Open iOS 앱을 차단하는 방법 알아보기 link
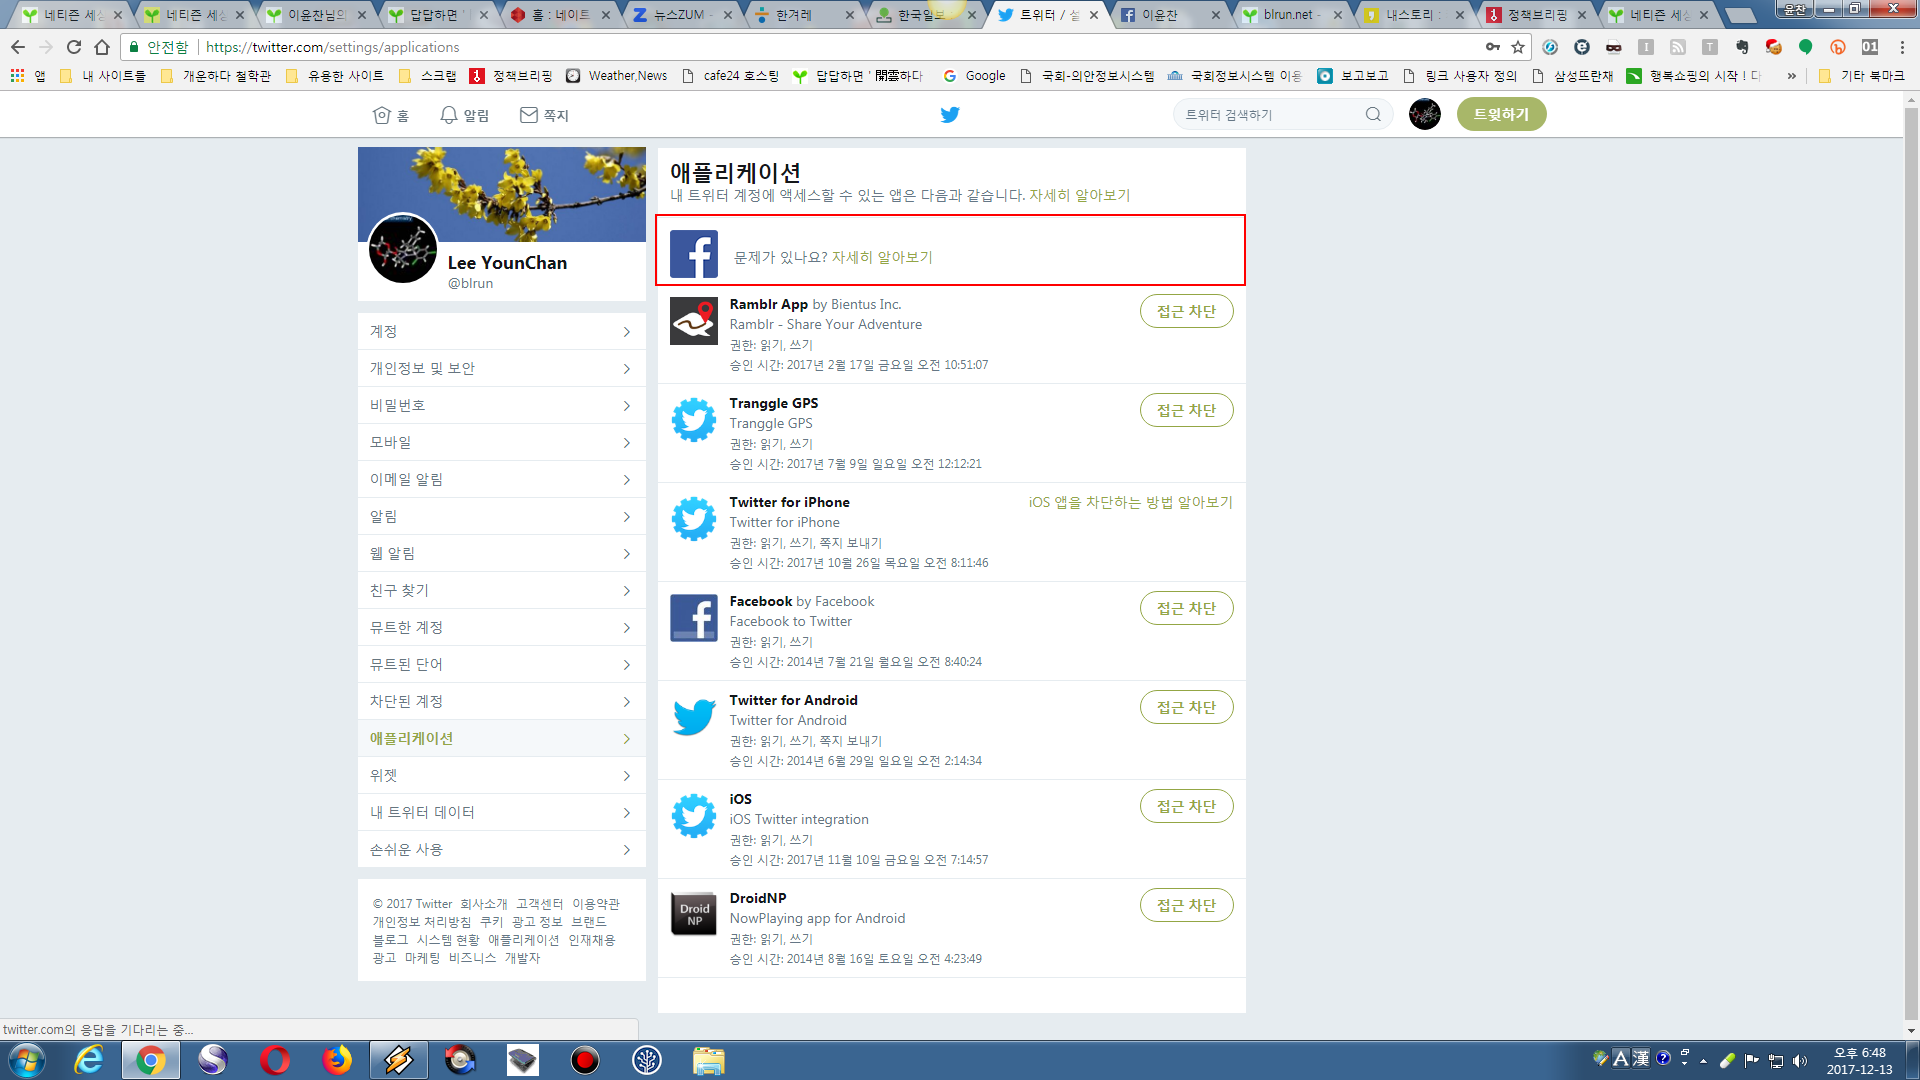 tap(1130, 502)
